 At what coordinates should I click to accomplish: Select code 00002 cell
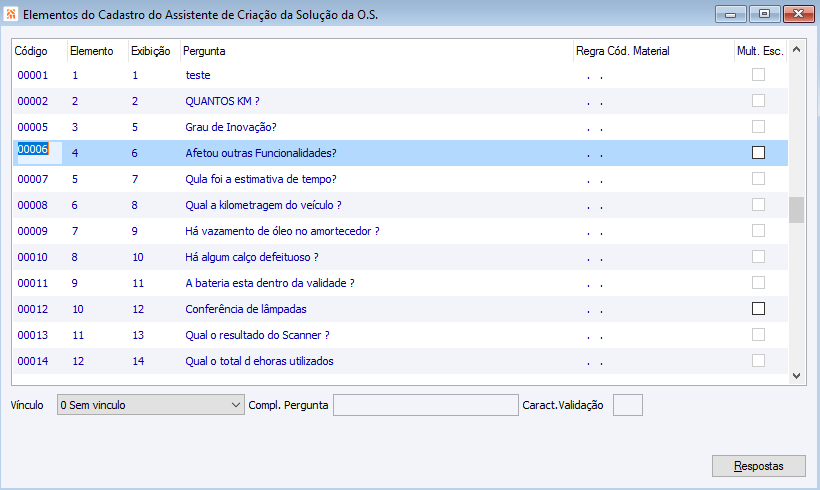(x=32, y=101)
